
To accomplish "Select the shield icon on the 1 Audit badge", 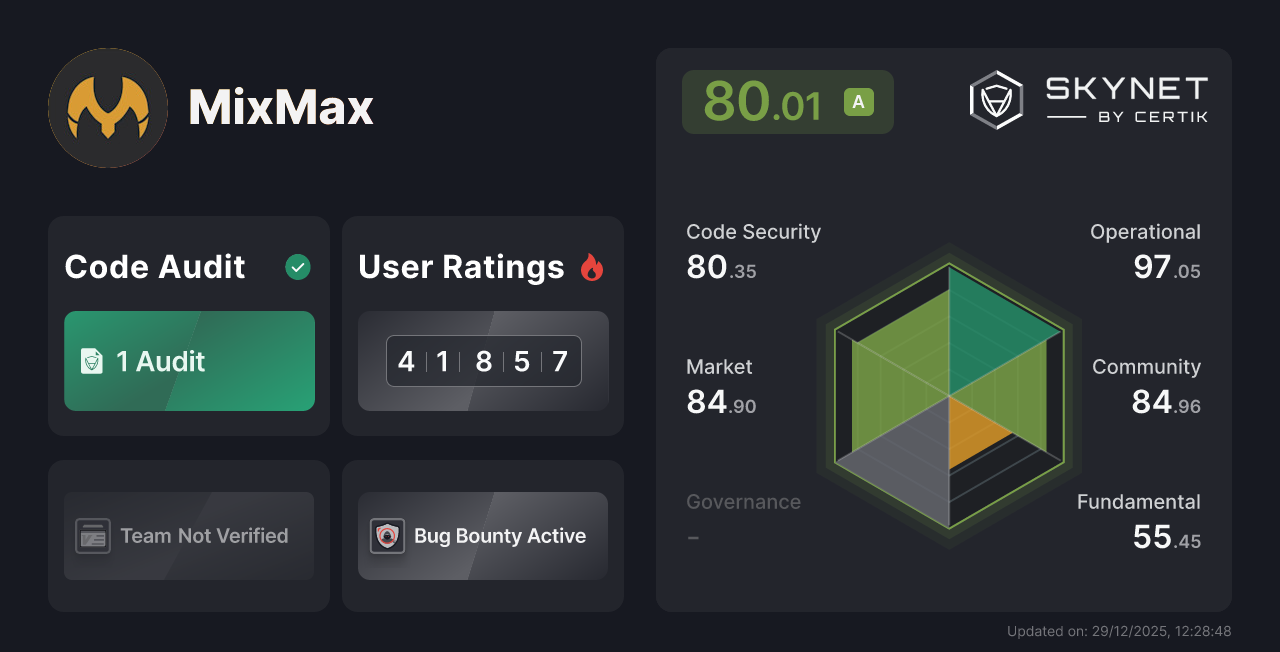I will 90,361.
